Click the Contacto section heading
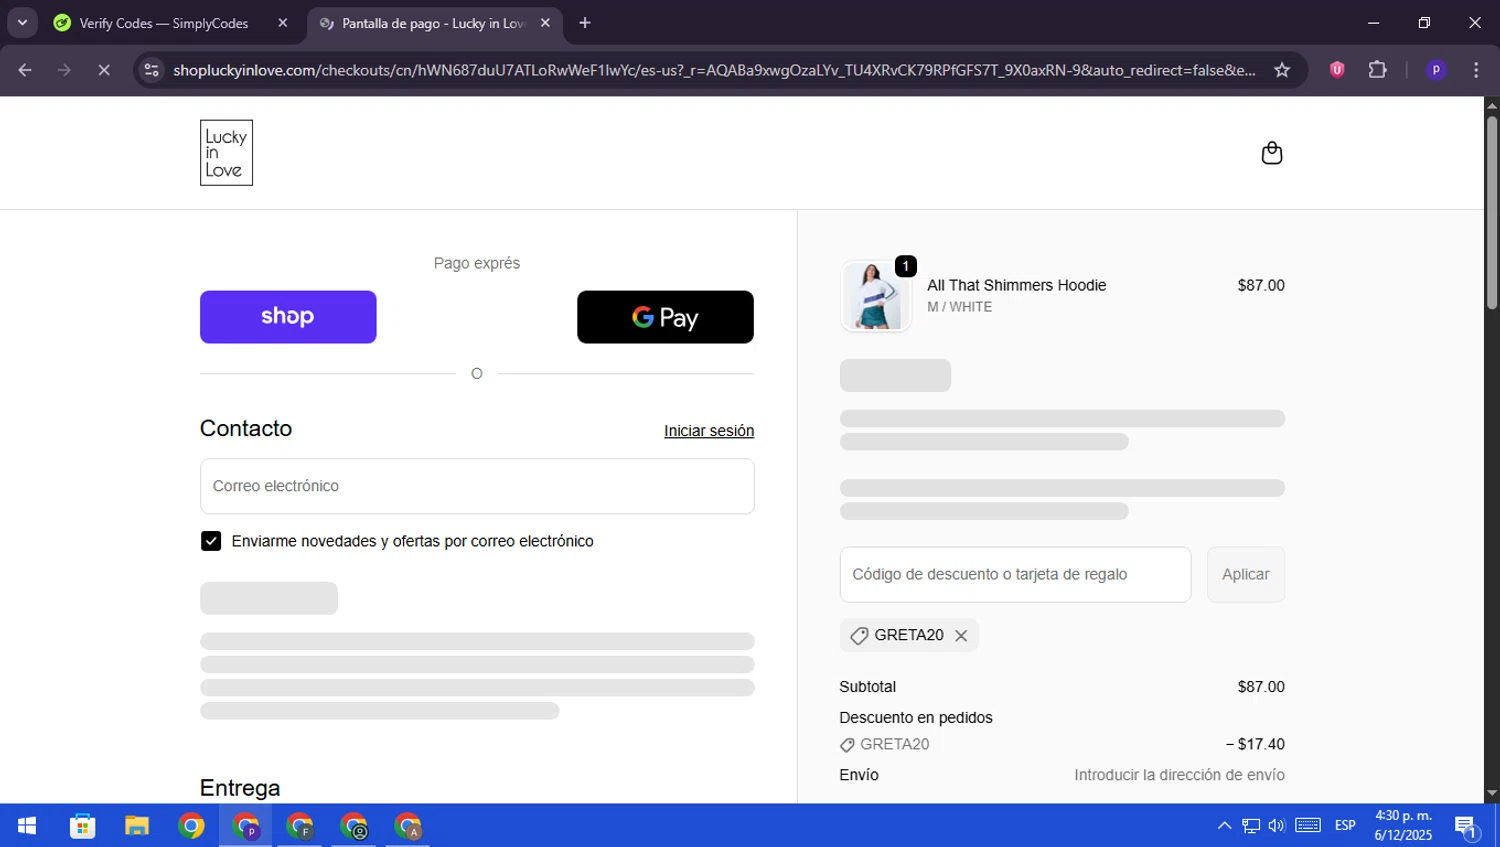This screenshot has height=847, width=1500. pyautogui.click(x=246, y=428)
